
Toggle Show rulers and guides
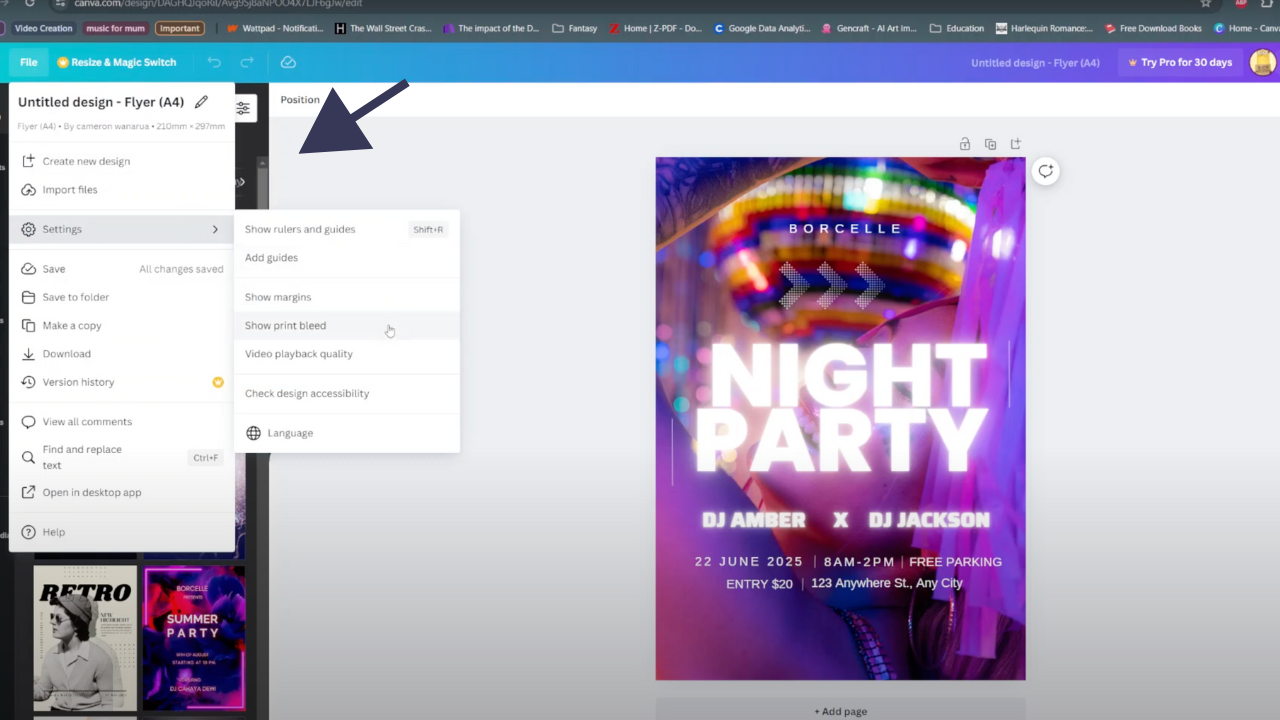pyautogui.click(x=347, y=229)
